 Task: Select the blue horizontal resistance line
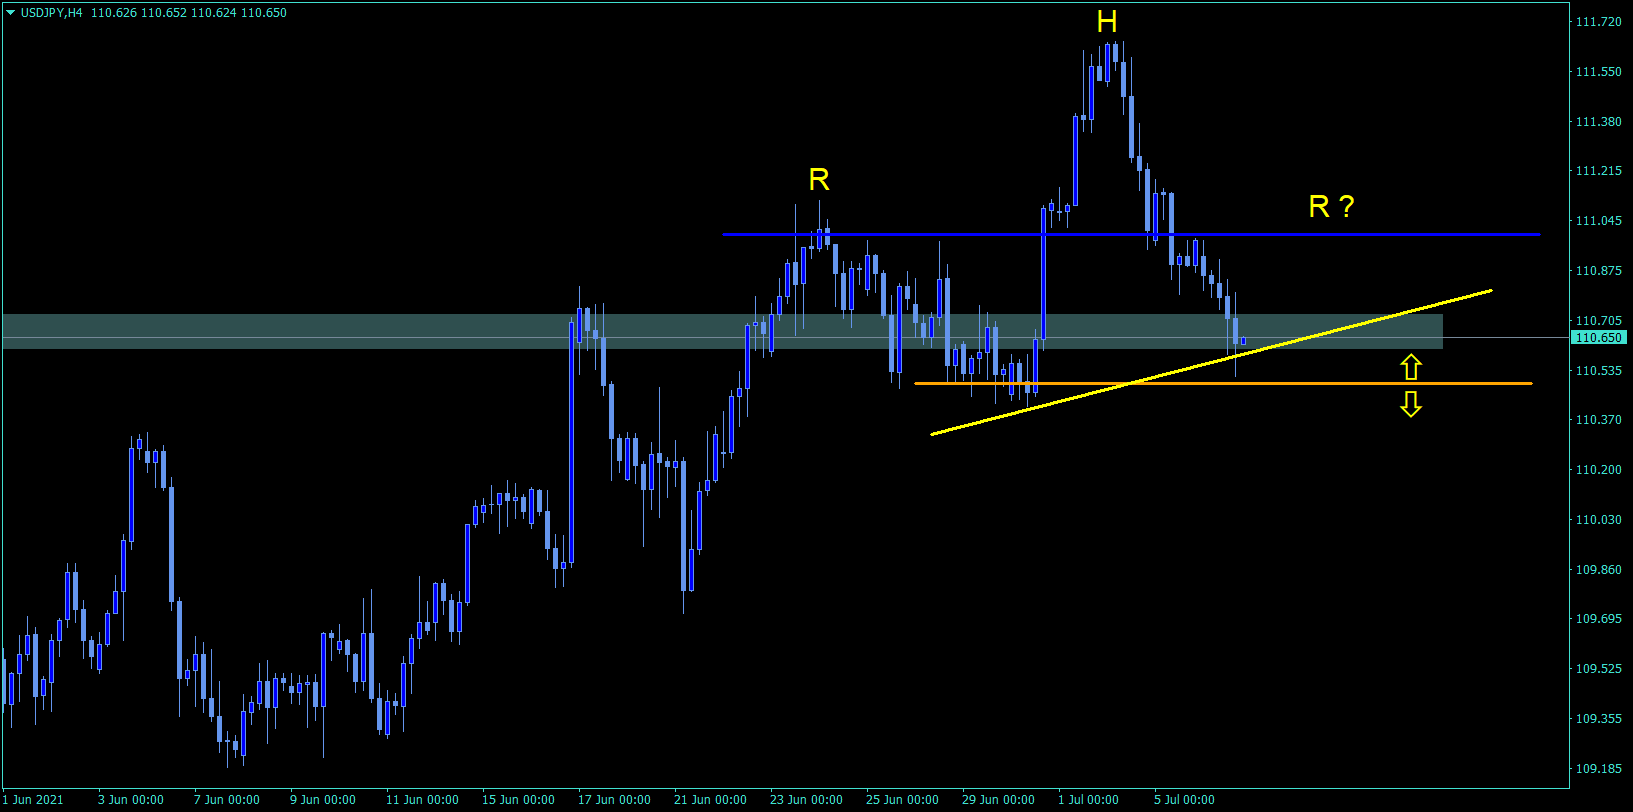[x=1131, y=235]
